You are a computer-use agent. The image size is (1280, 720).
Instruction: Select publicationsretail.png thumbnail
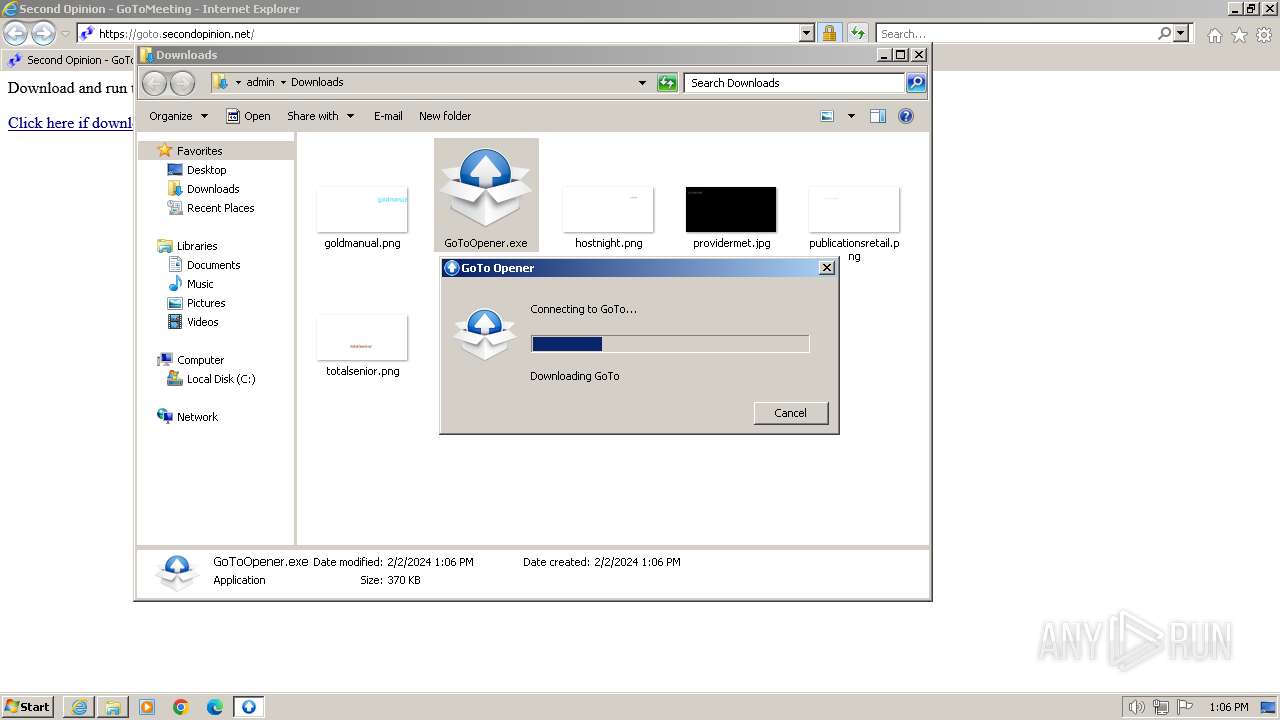pos(854,209)
